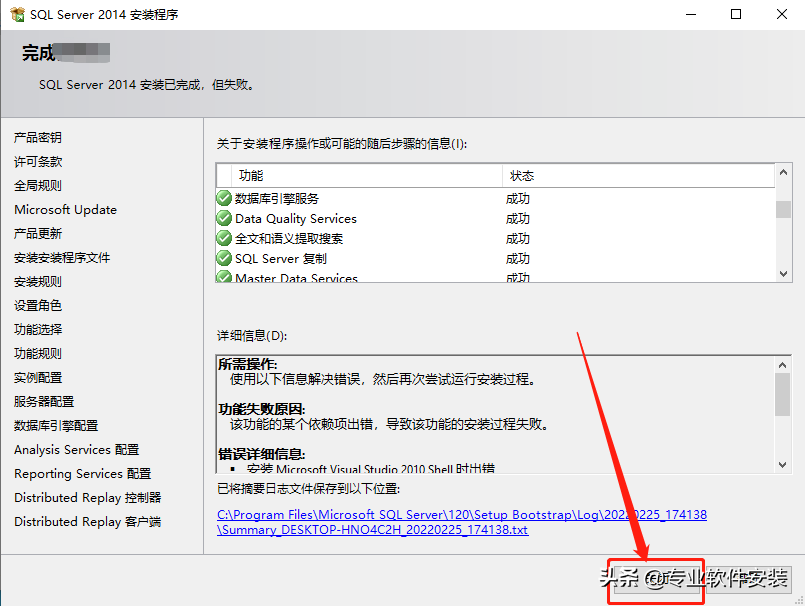805x606 pixels.
Task: Click 成功 status of Data Quality Services
Action: pos(518,218)
